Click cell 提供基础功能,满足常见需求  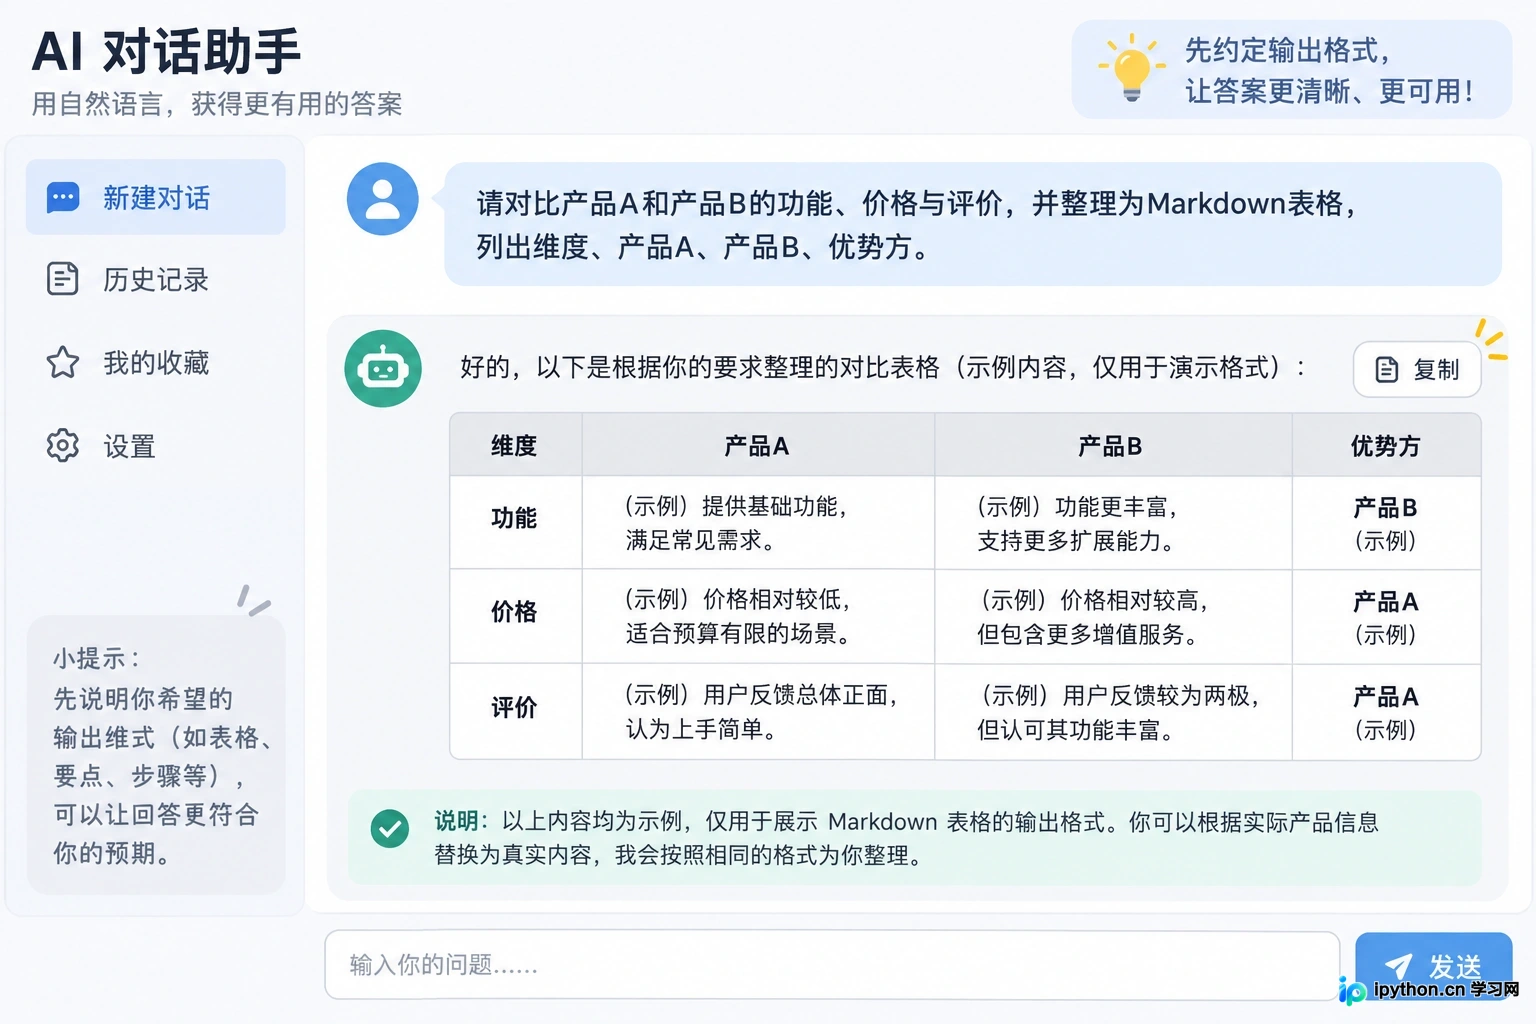pos(757,523)
